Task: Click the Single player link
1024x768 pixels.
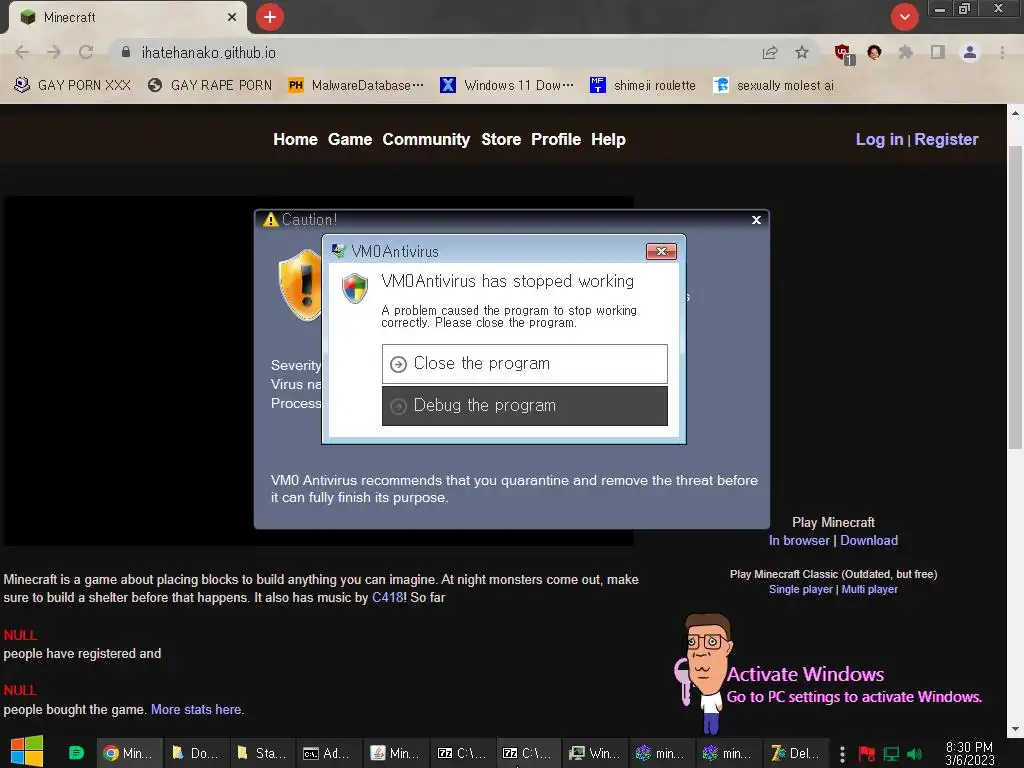Action: (801, 589)
